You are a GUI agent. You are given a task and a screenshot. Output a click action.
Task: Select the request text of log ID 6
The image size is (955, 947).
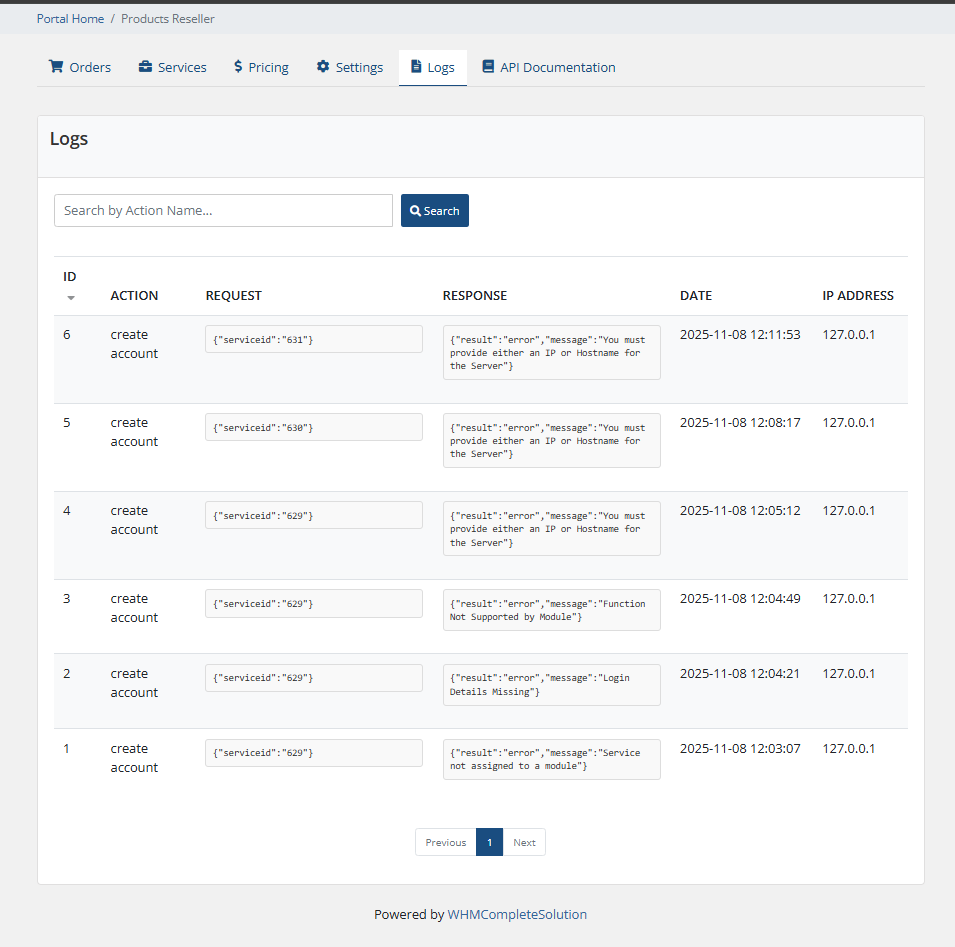[x=313, y=338]
